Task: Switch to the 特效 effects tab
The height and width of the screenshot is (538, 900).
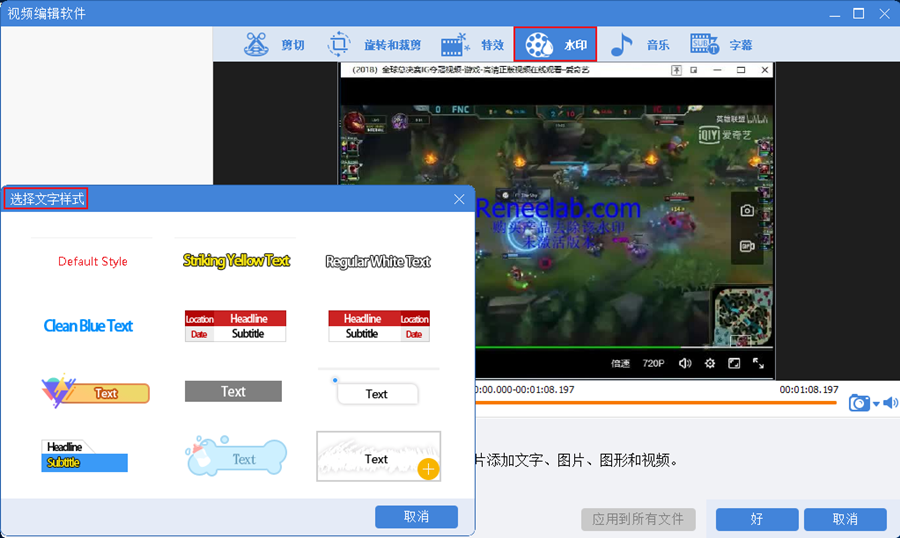Action: point(472,44)
